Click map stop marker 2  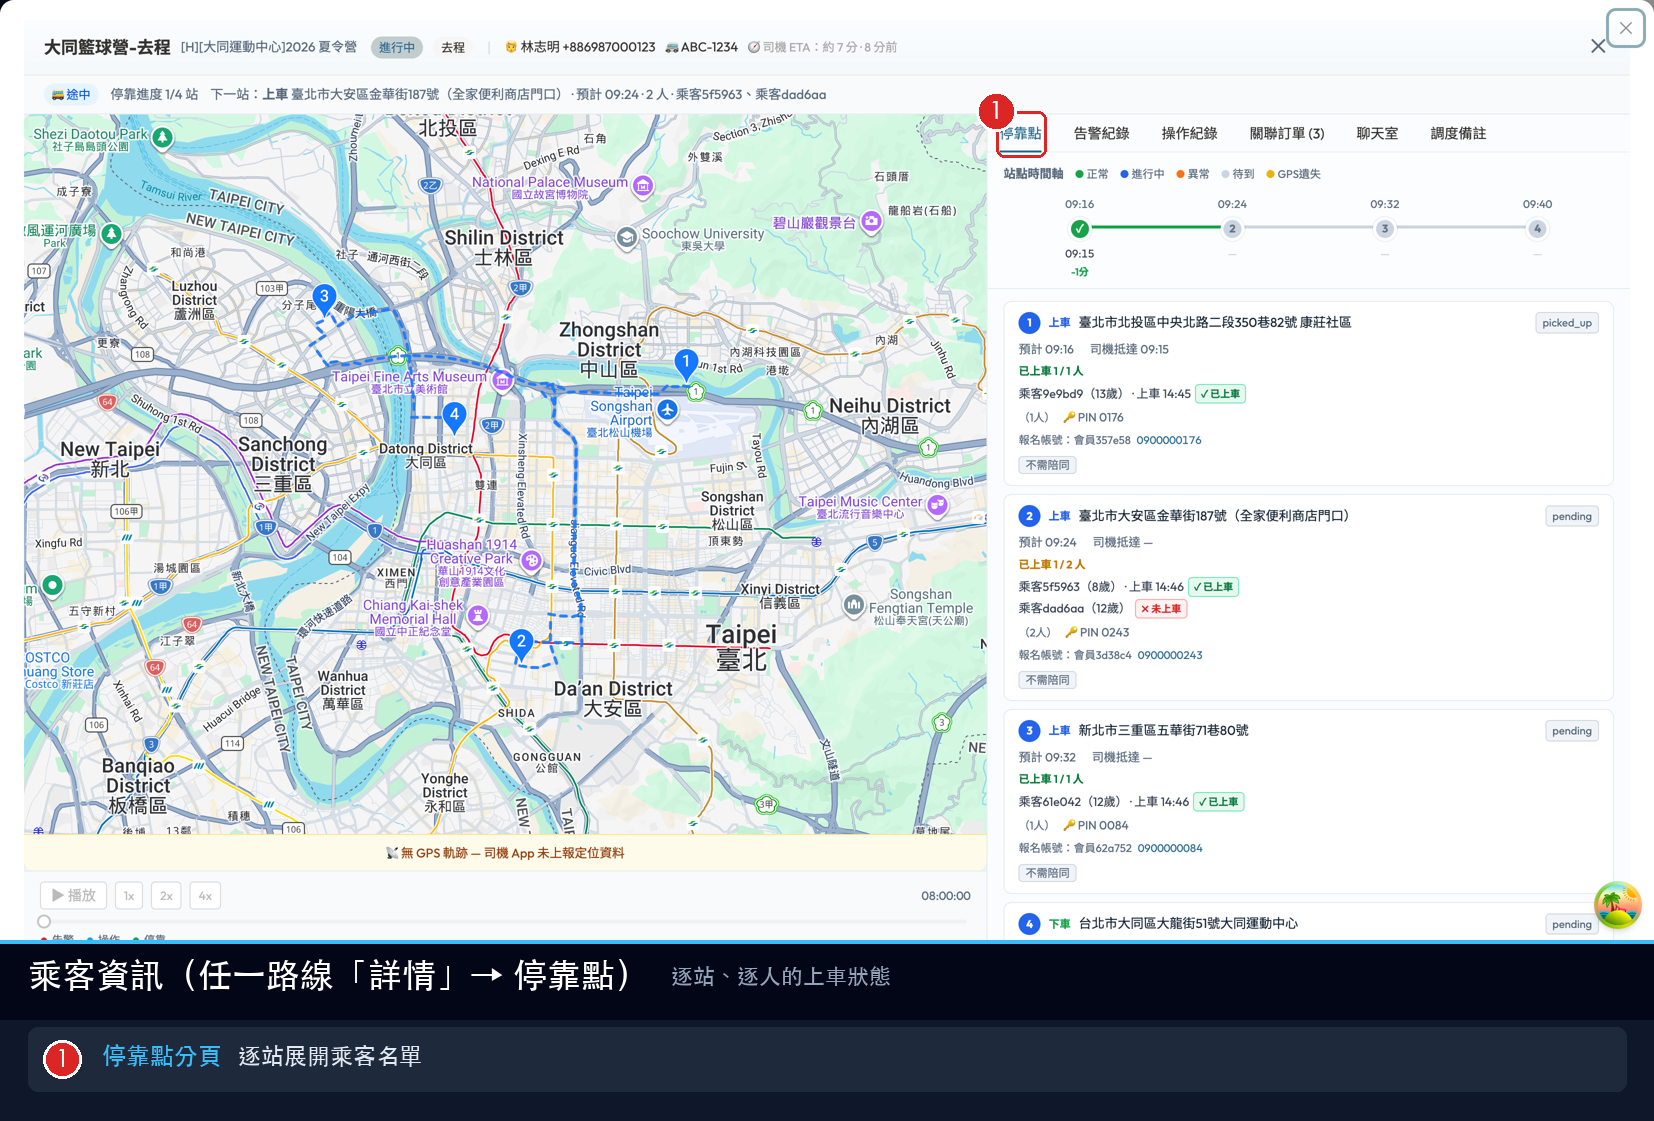coord(521,644)
